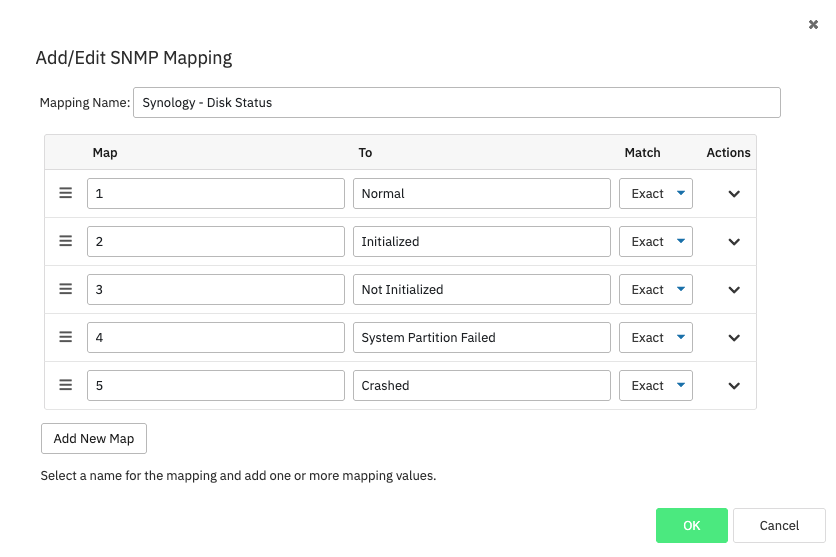Viewport: 836px width, 557px height.
Task: Click drag handle icon for row 5
Action: point(66,385)
